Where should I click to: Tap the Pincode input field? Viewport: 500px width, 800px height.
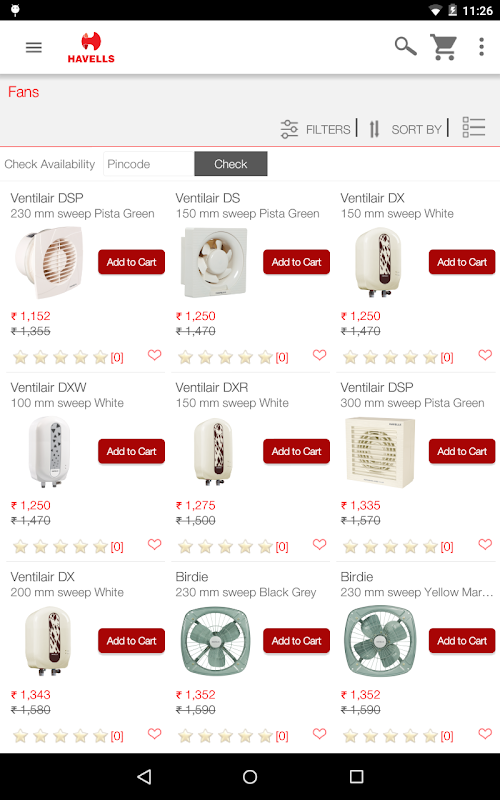(148, 164)
